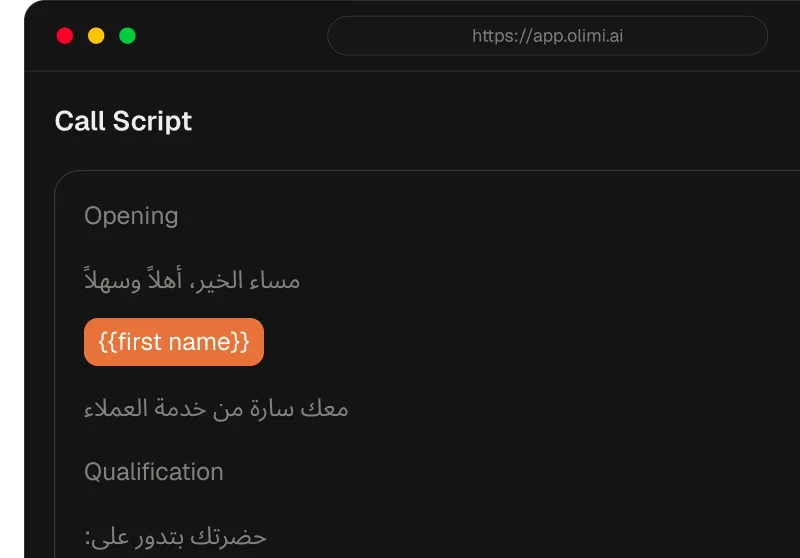Click the phrase أهلاً وسهلاً in greeting line
This screenshot has height=558, width=800.
[x=133, y=280]
